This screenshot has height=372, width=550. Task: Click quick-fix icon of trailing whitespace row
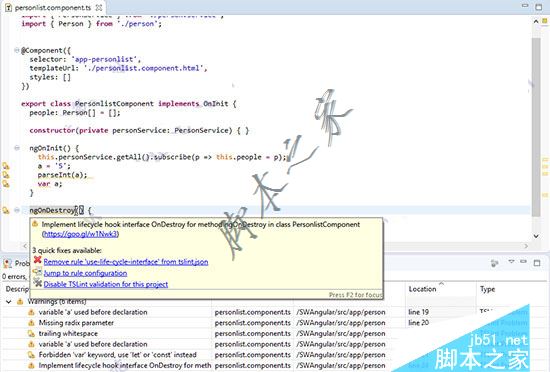tap(31, 333)
